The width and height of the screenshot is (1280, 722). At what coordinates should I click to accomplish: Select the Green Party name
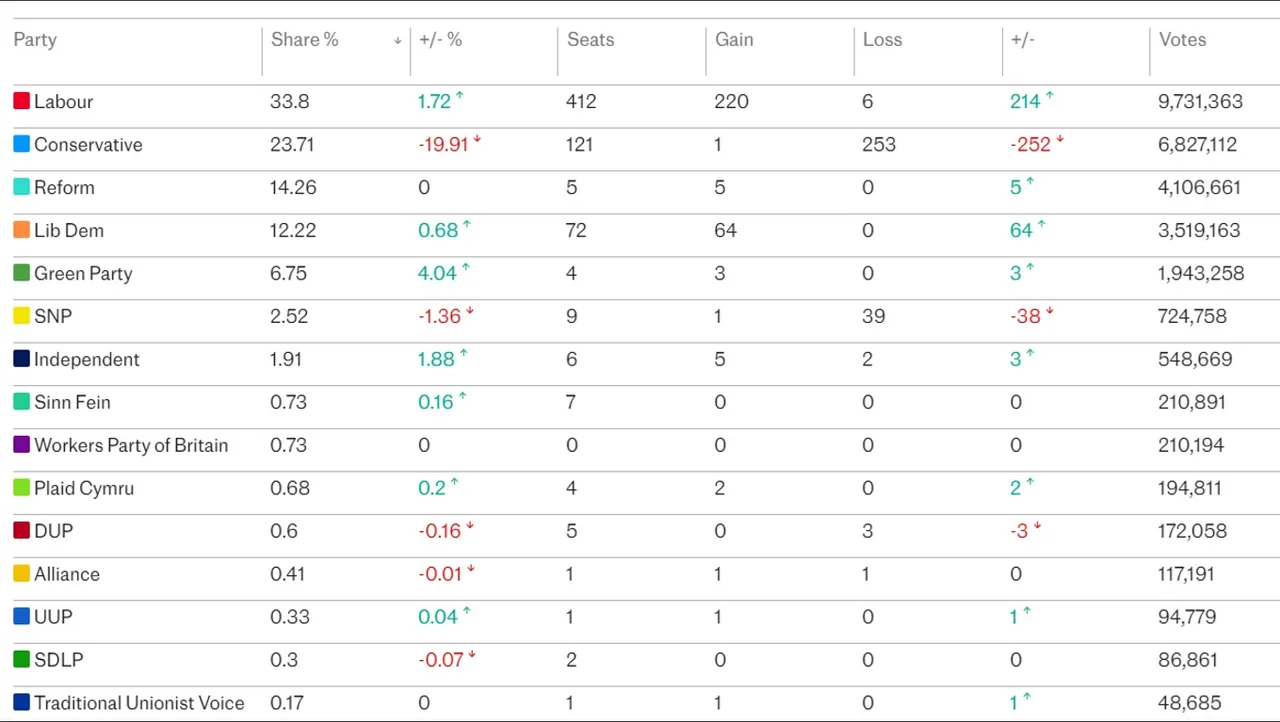point(83,274)
